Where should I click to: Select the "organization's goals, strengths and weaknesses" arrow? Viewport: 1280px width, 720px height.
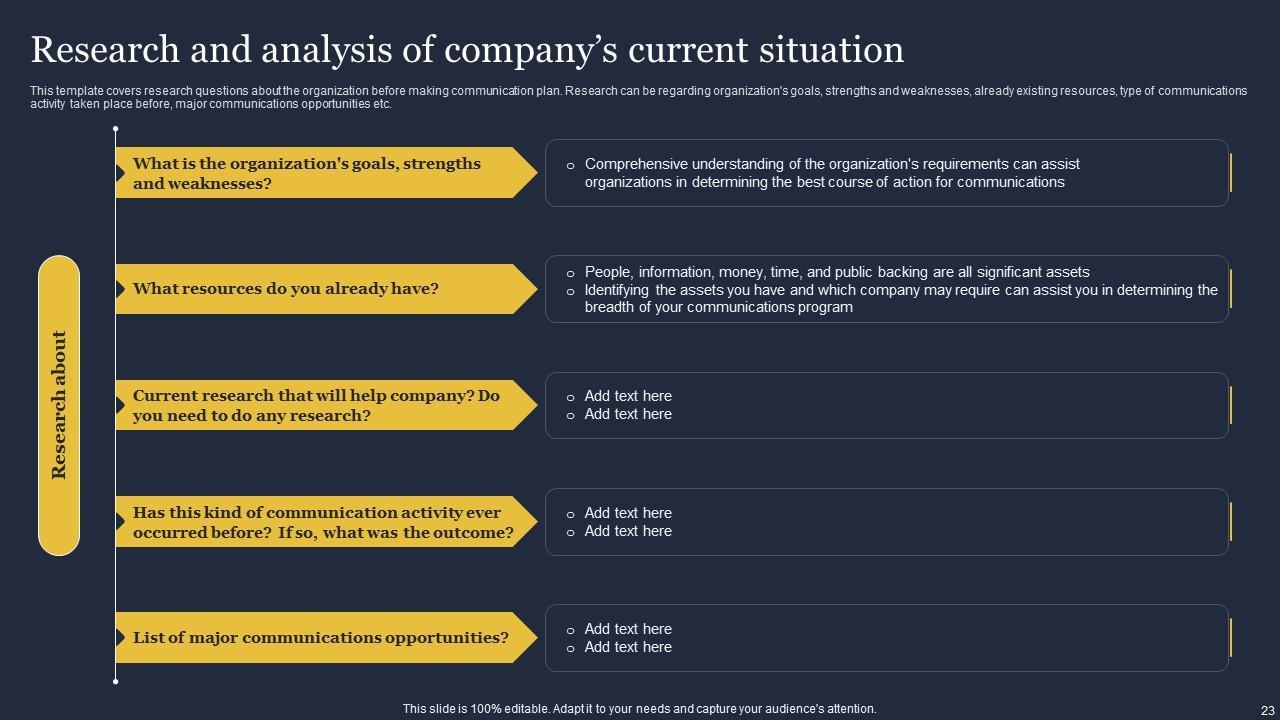click(320, 173)
